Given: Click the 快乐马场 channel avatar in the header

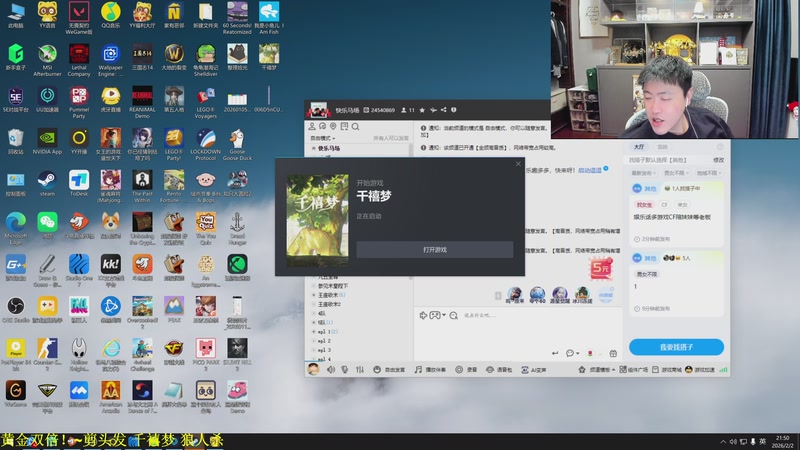Looking at the screenshot, I should tap(318, 110).
